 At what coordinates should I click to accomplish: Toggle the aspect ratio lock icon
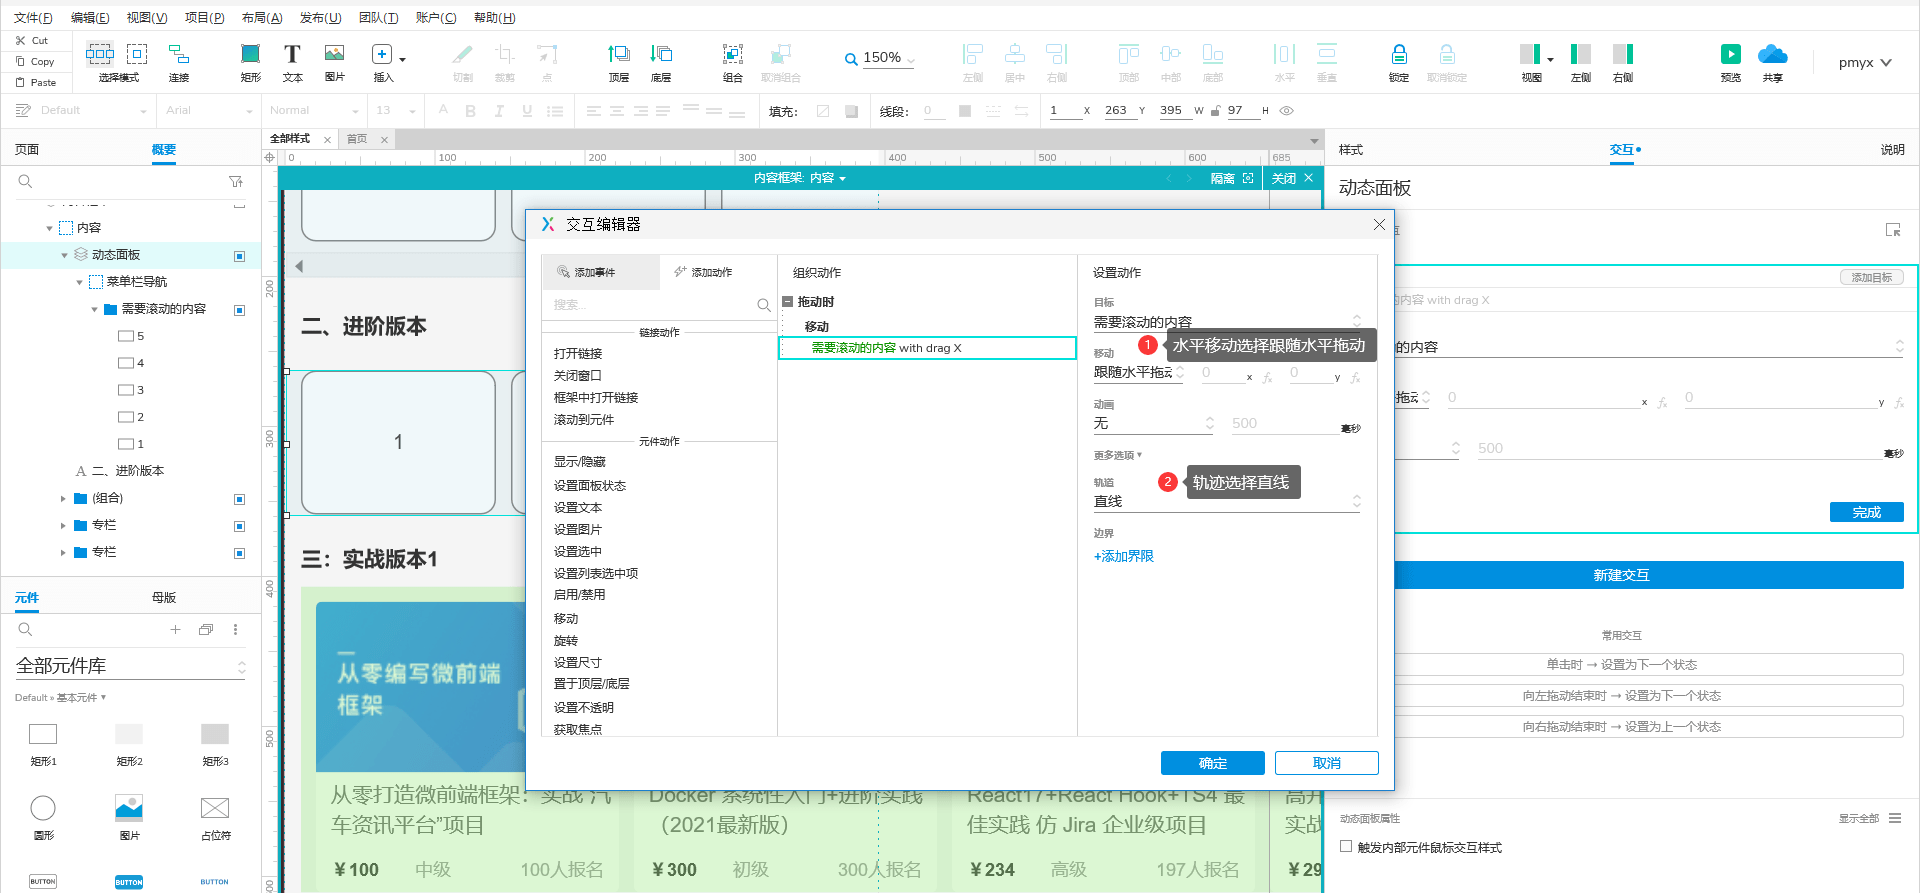point(1215,111)
